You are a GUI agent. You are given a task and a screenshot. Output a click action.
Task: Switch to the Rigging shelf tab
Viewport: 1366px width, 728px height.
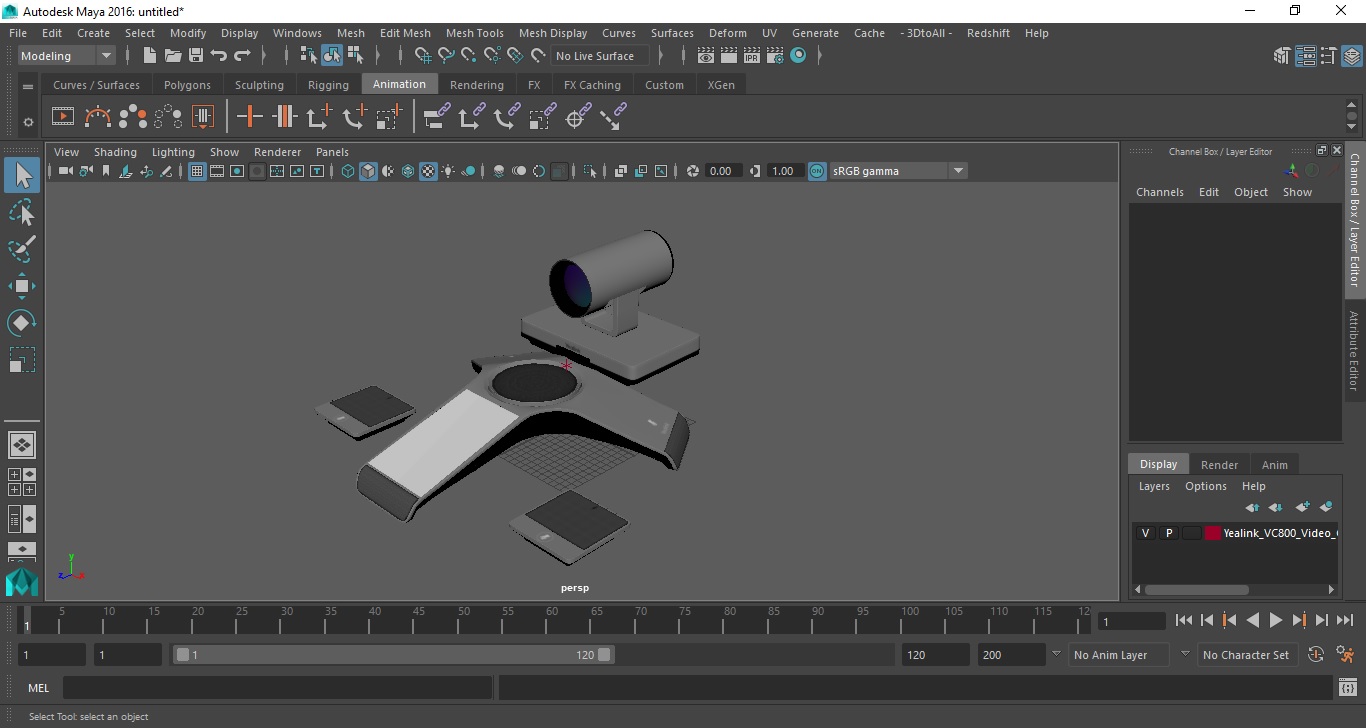coord(328,85)
